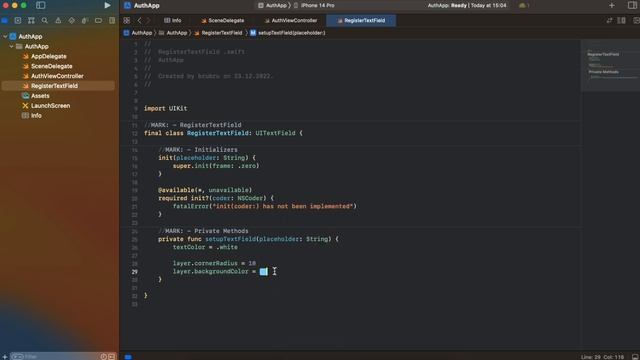Click the import UIKit line
This screenshot has height=360, width=640.
point(165,109)
